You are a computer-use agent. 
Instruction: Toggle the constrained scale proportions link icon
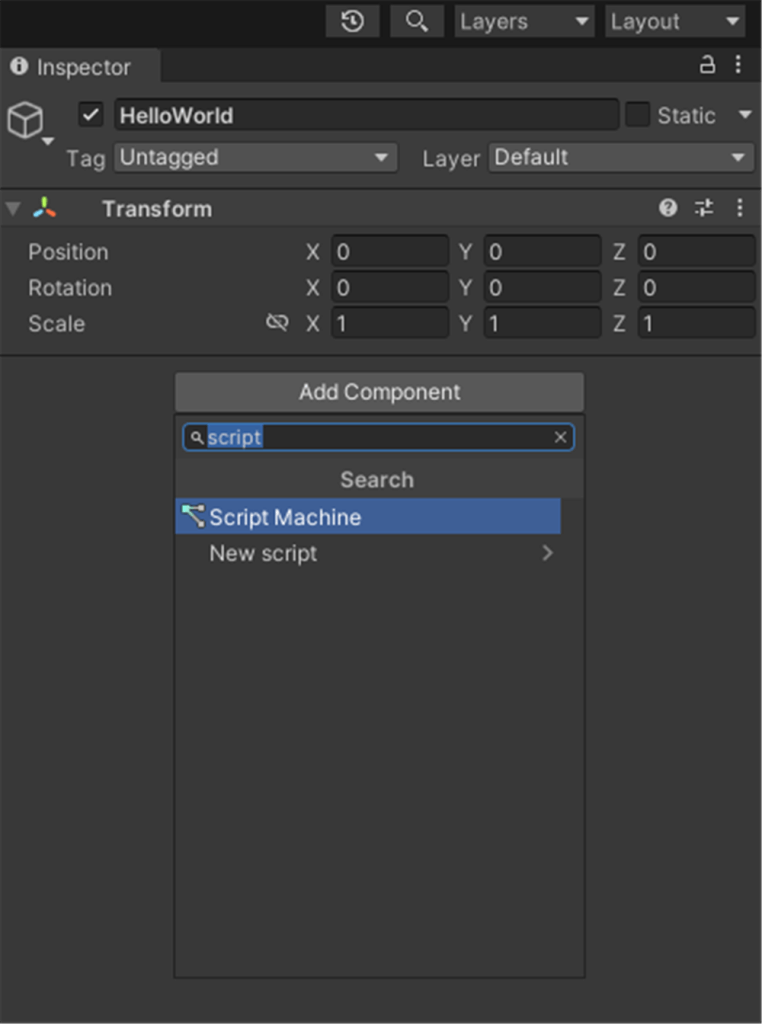coord(277,323)
